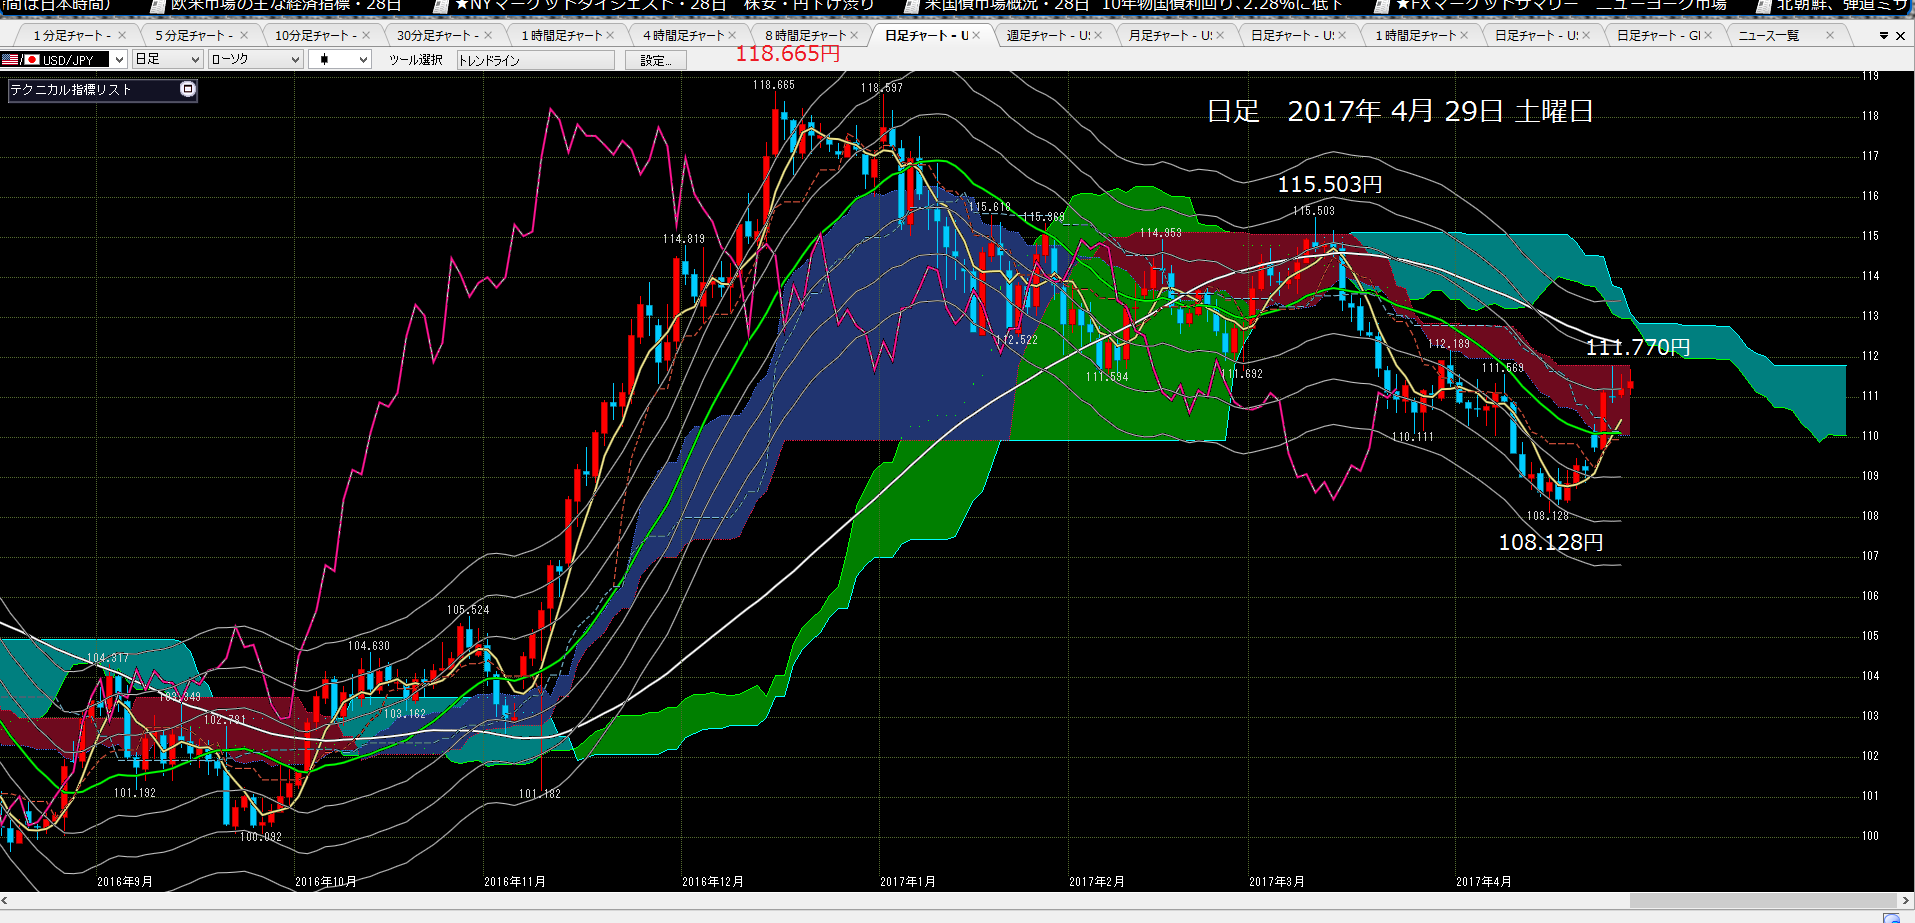Click the 108.128円 chart annotation

(x=1551, y=542)
